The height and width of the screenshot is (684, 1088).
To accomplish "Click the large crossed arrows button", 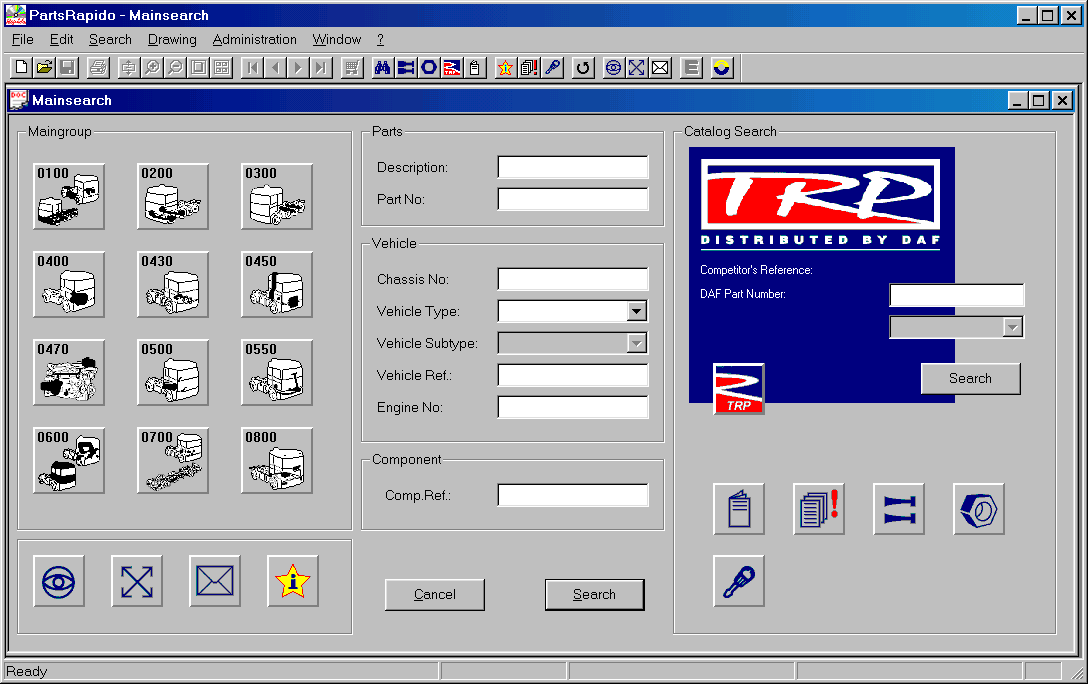I will click(x=137, y=581).
